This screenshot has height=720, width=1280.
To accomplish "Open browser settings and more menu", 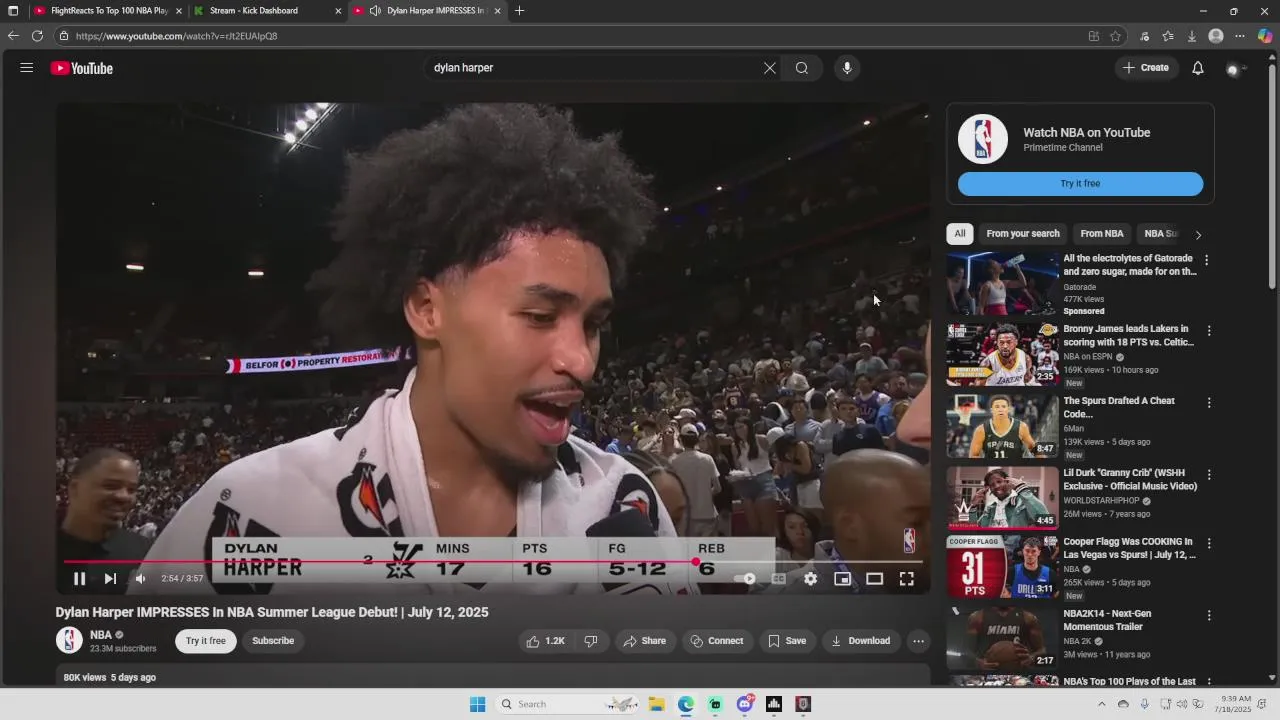I will (x=1240, y=36).
